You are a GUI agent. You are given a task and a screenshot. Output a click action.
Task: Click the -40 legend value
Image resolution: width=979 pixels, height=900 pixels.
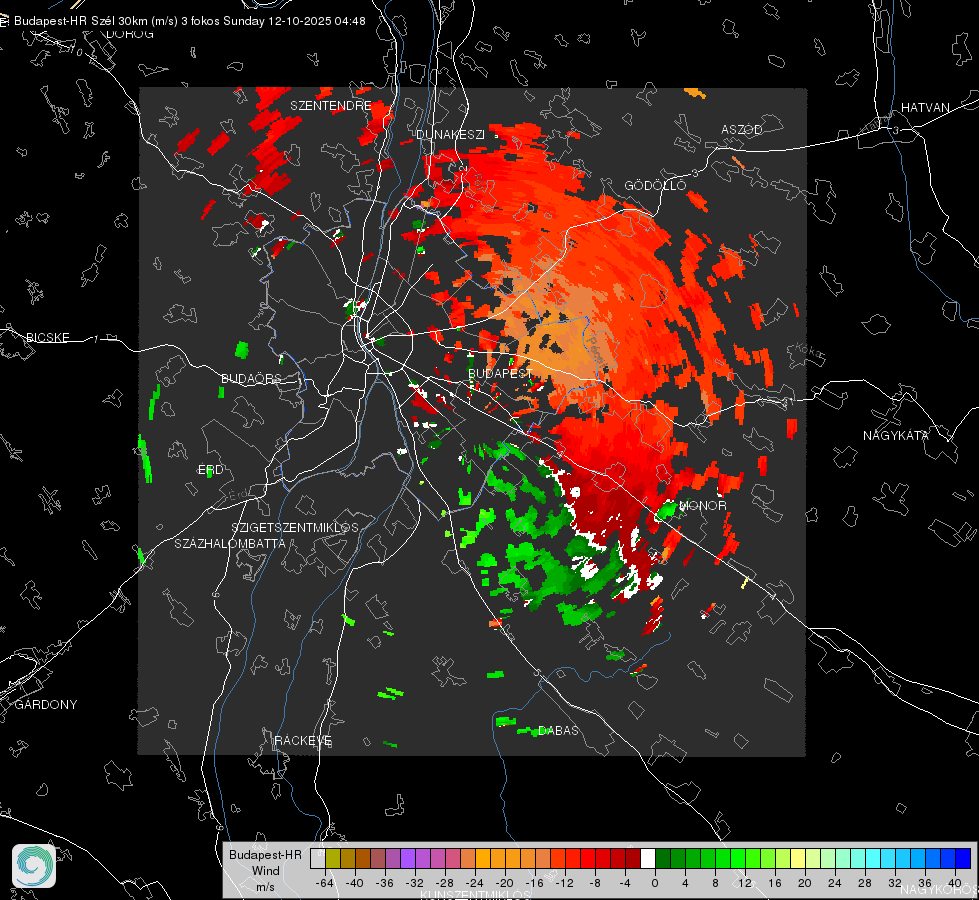click(355, 883)
